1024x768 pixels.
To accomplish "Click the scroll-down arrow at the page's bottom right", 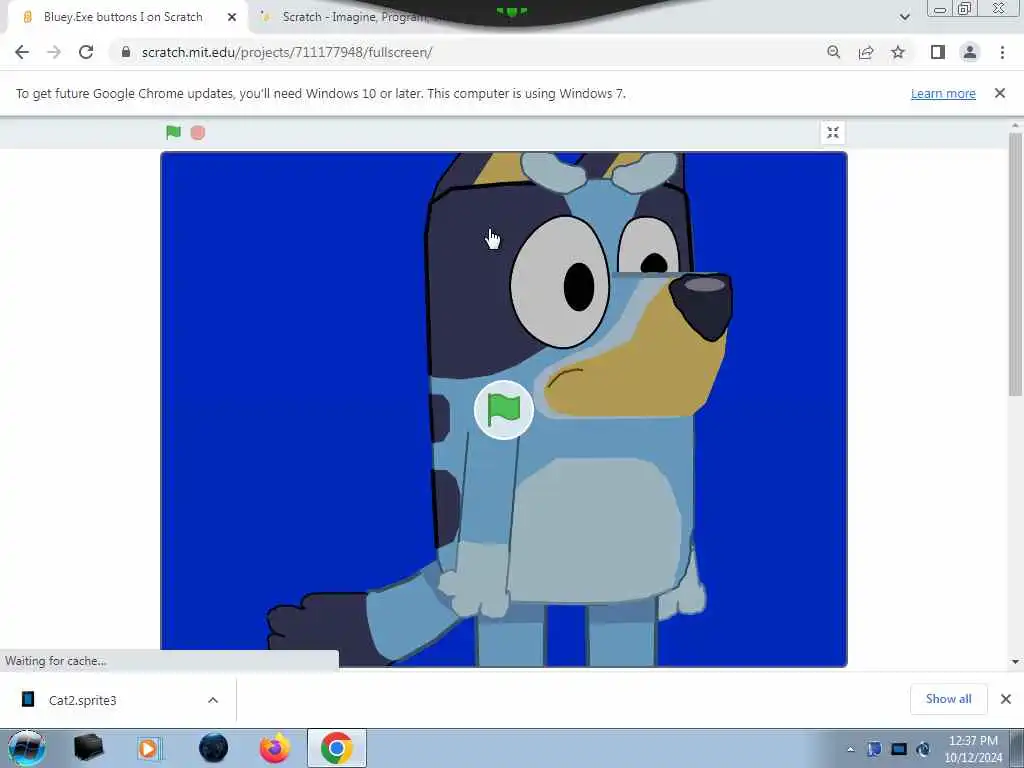I will tap(1015, 662).
